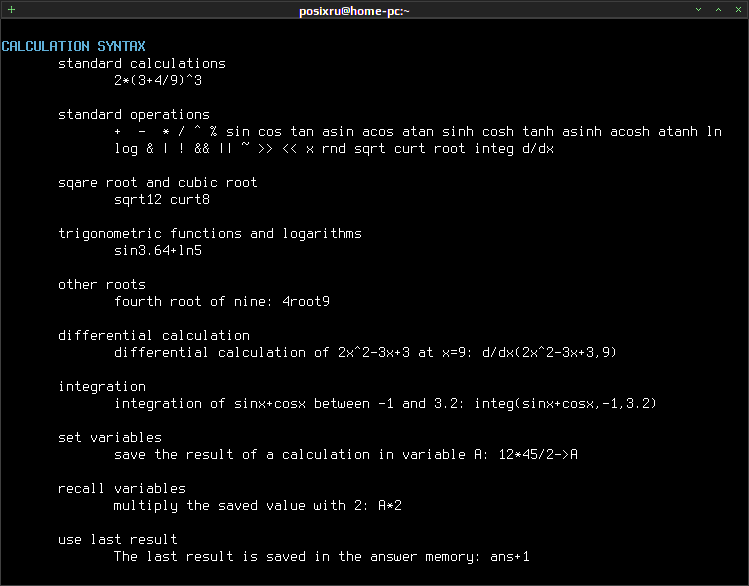Click the plus icon in the title bar
The height and width of the screenshot is (586, 749).
pos(11,9)
